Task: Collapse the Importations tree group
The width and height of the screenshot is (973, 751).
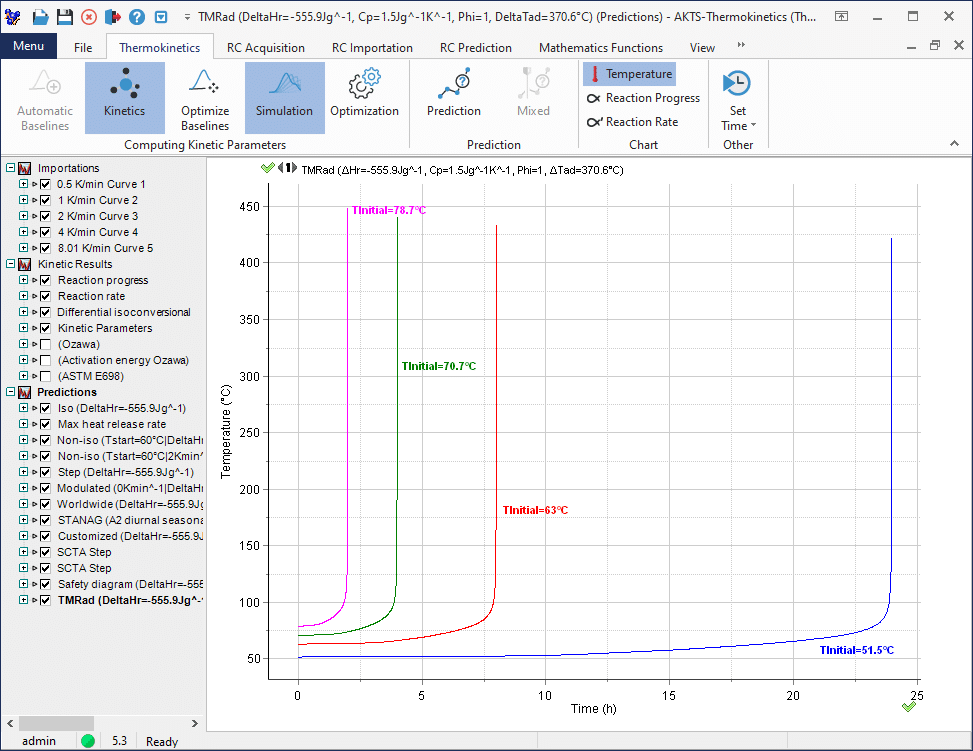Action: coord(10,168)
